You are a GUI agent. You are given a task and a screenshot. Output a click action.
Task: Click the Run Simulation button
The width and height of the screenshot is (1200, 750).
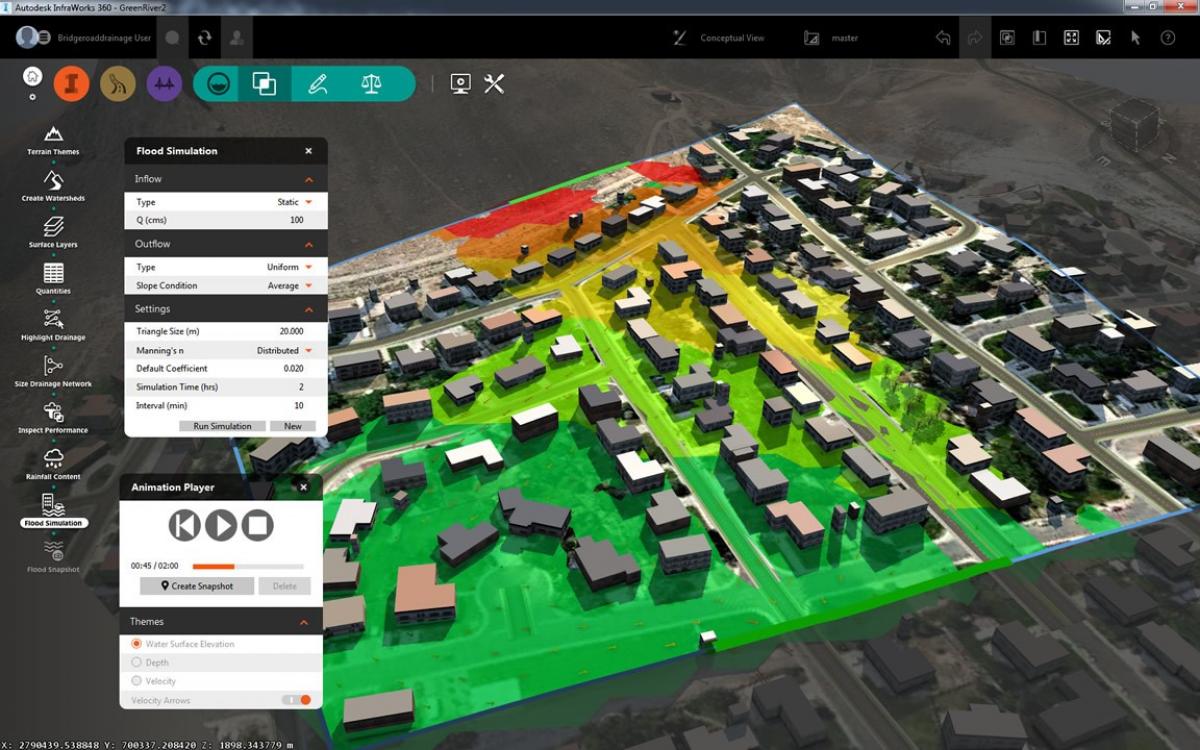point(222,425)
